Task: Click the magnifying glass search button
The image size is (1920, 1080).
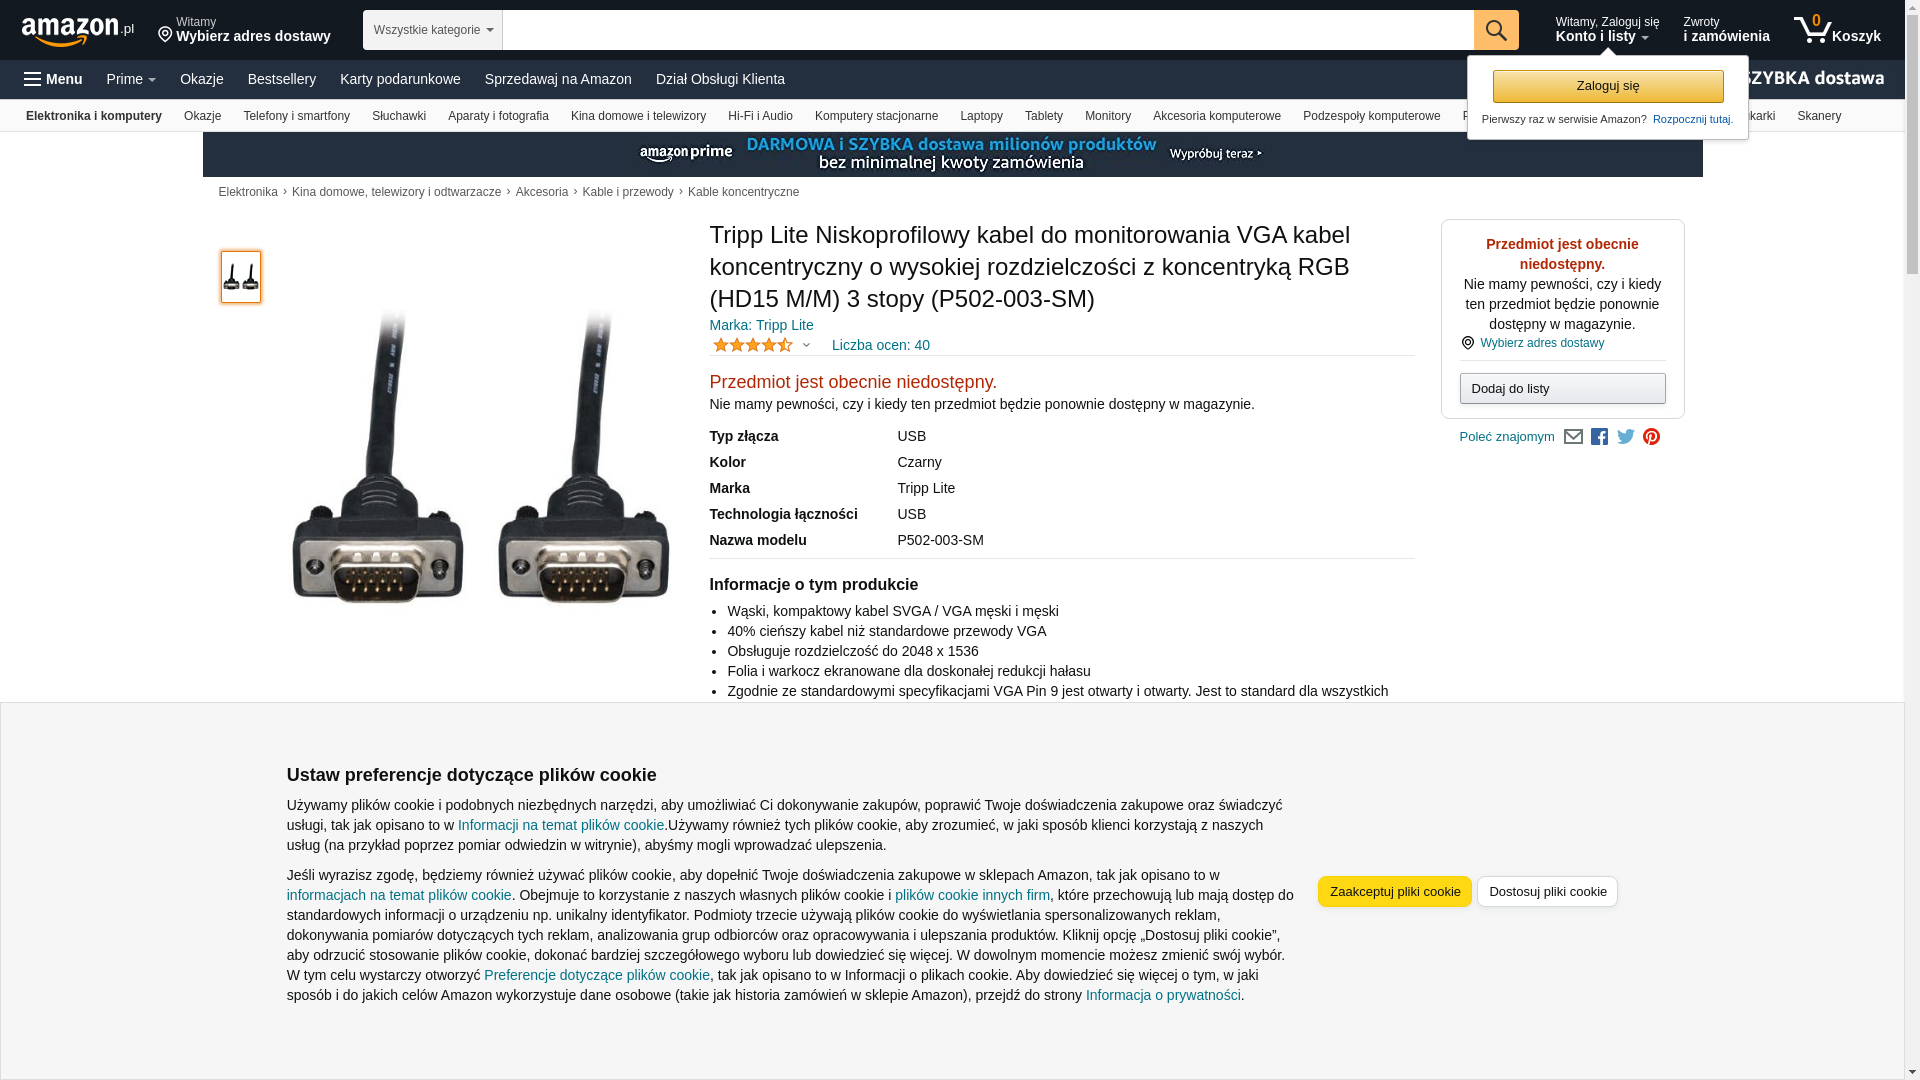Action: 1496,30
